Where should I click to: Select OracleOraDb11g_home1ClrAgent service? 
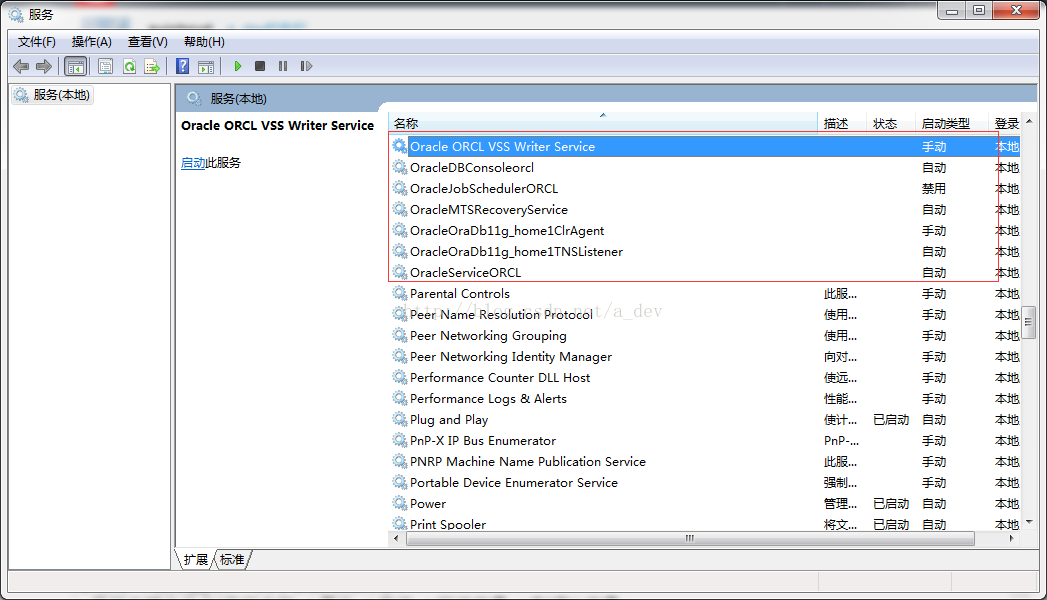[x=704, y=231]
